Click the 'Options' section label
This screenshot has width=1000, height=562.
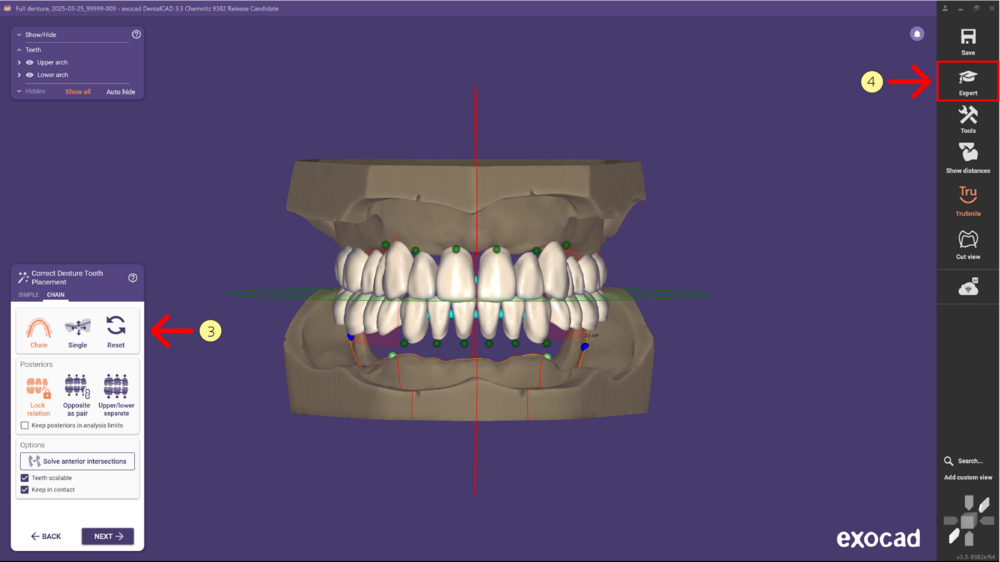pyautogui.click(x=33, y=445)
